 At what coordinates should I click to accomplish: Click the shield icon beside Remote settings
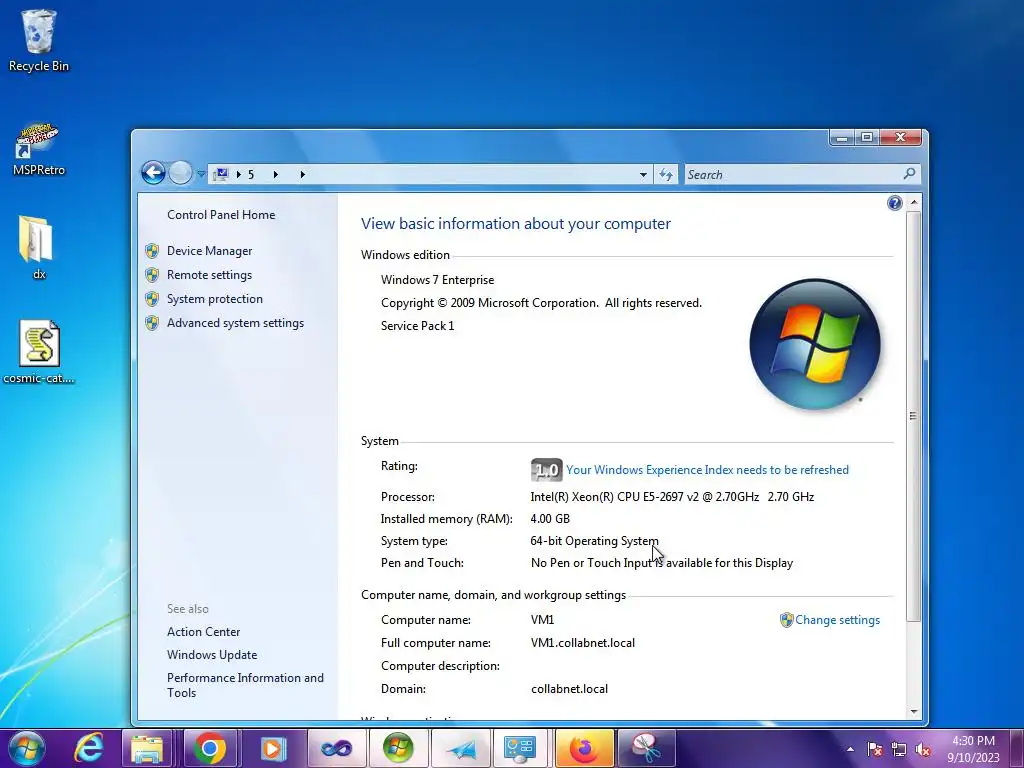click(x=152, y=275)
